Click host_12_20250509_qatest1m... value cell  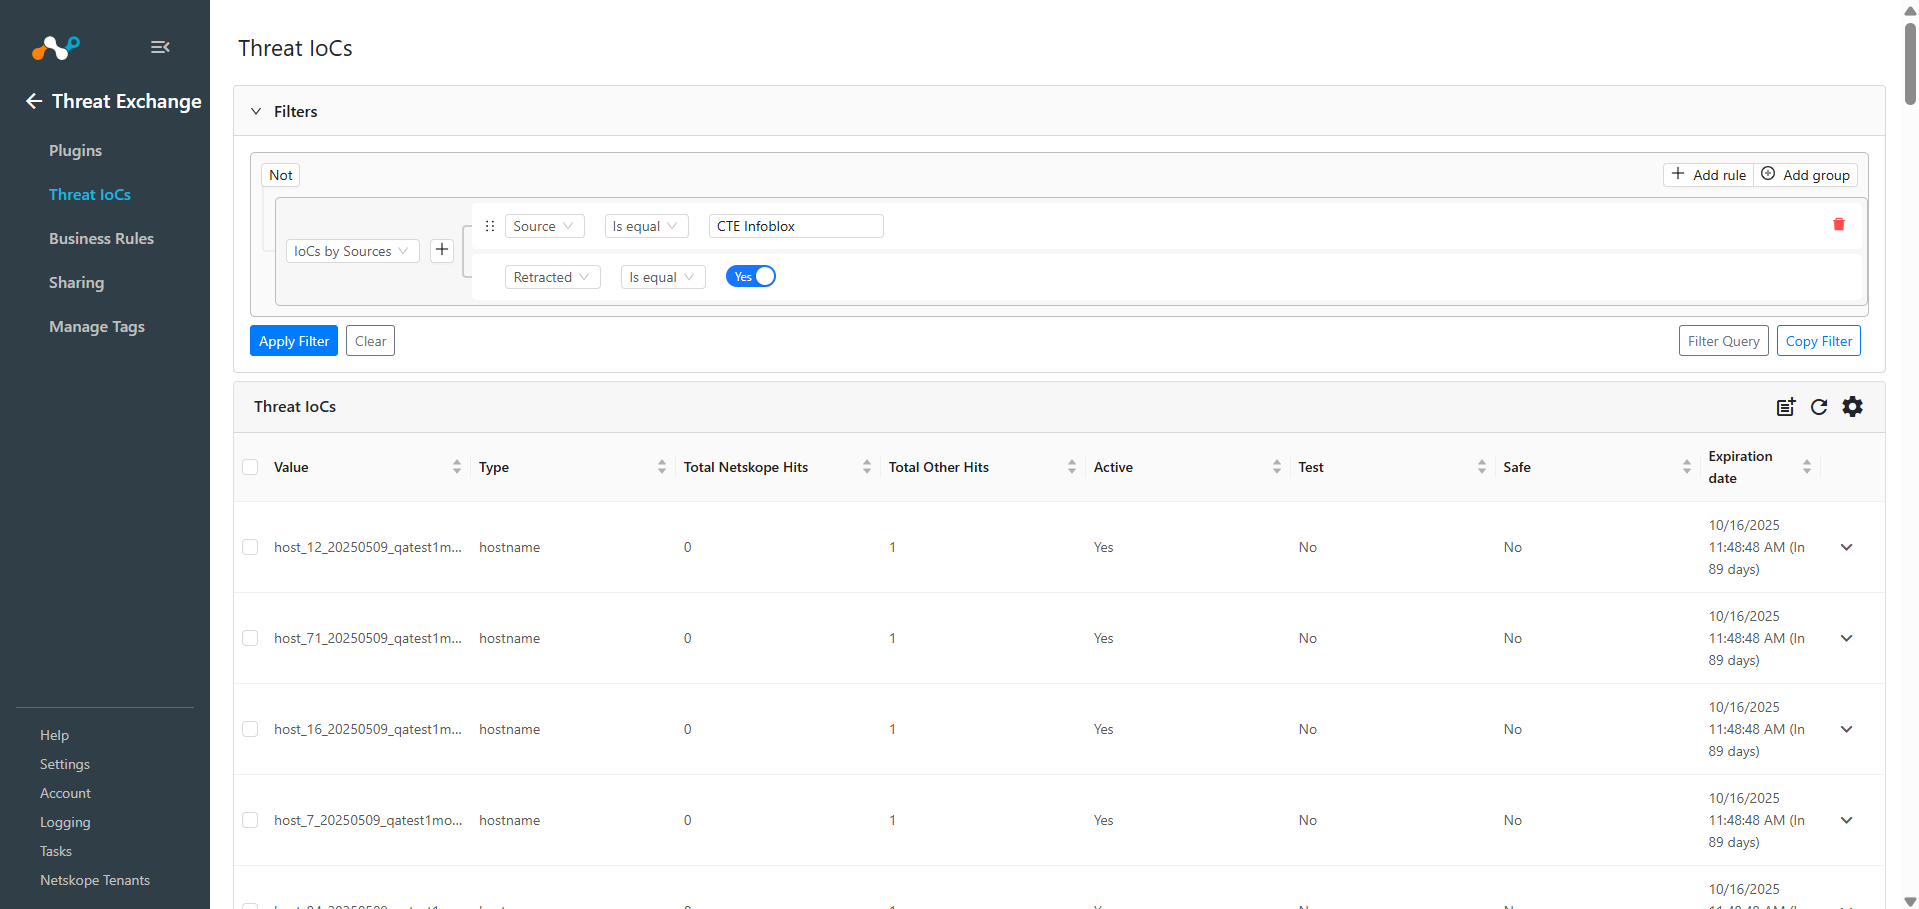coord(368,547)
